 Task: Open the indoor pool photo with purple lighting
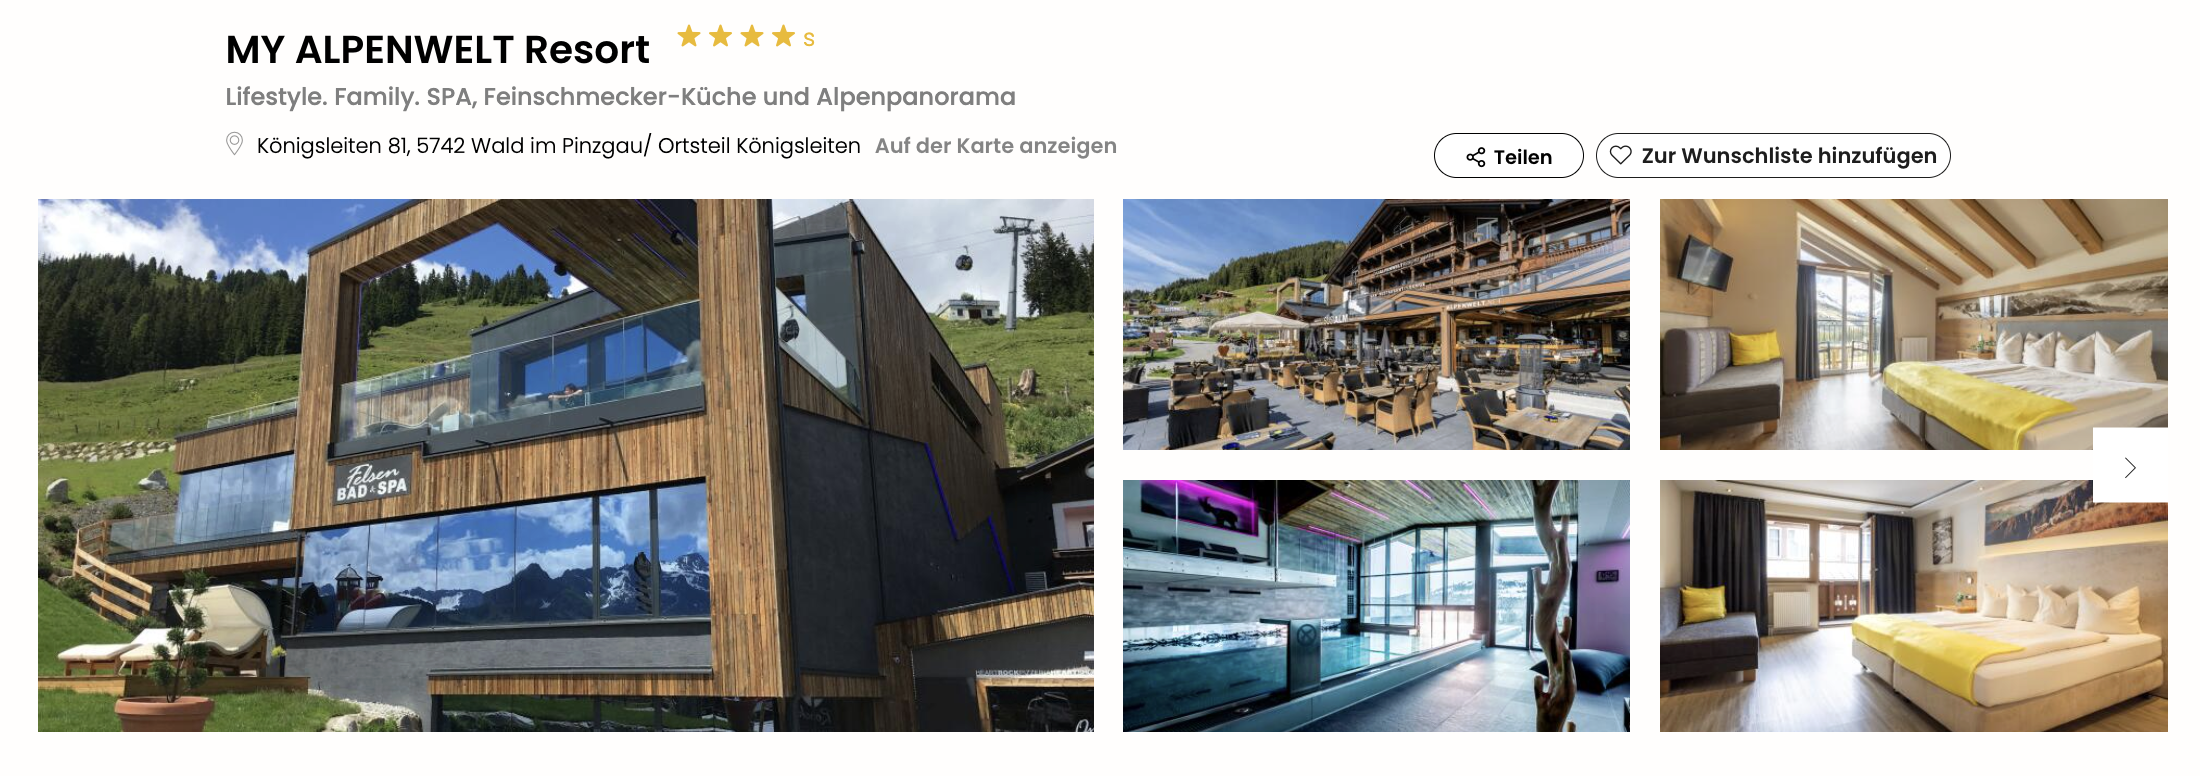pos(1376,606)
